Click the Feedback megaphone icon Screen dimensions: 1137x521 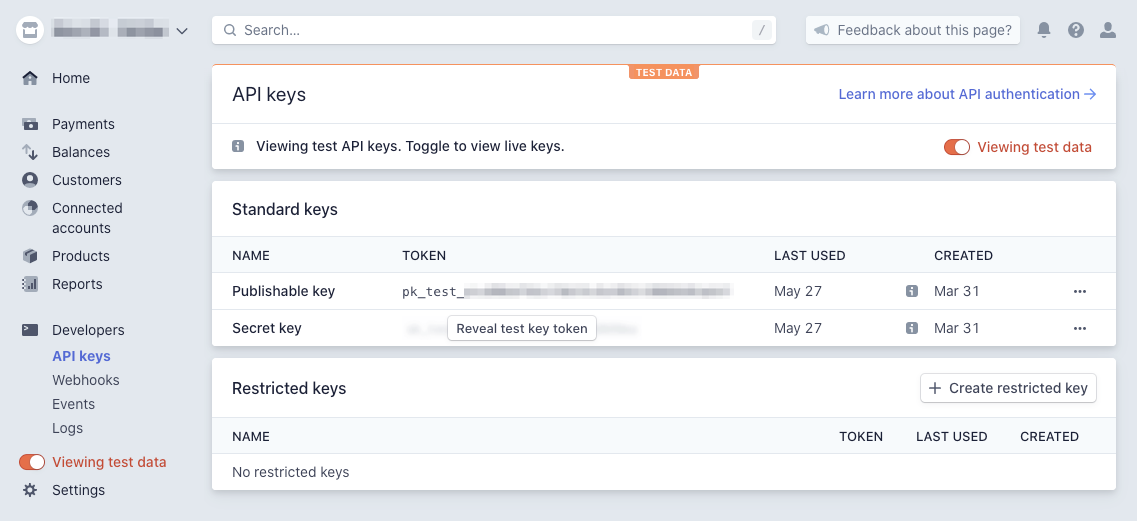click(821, 30)
